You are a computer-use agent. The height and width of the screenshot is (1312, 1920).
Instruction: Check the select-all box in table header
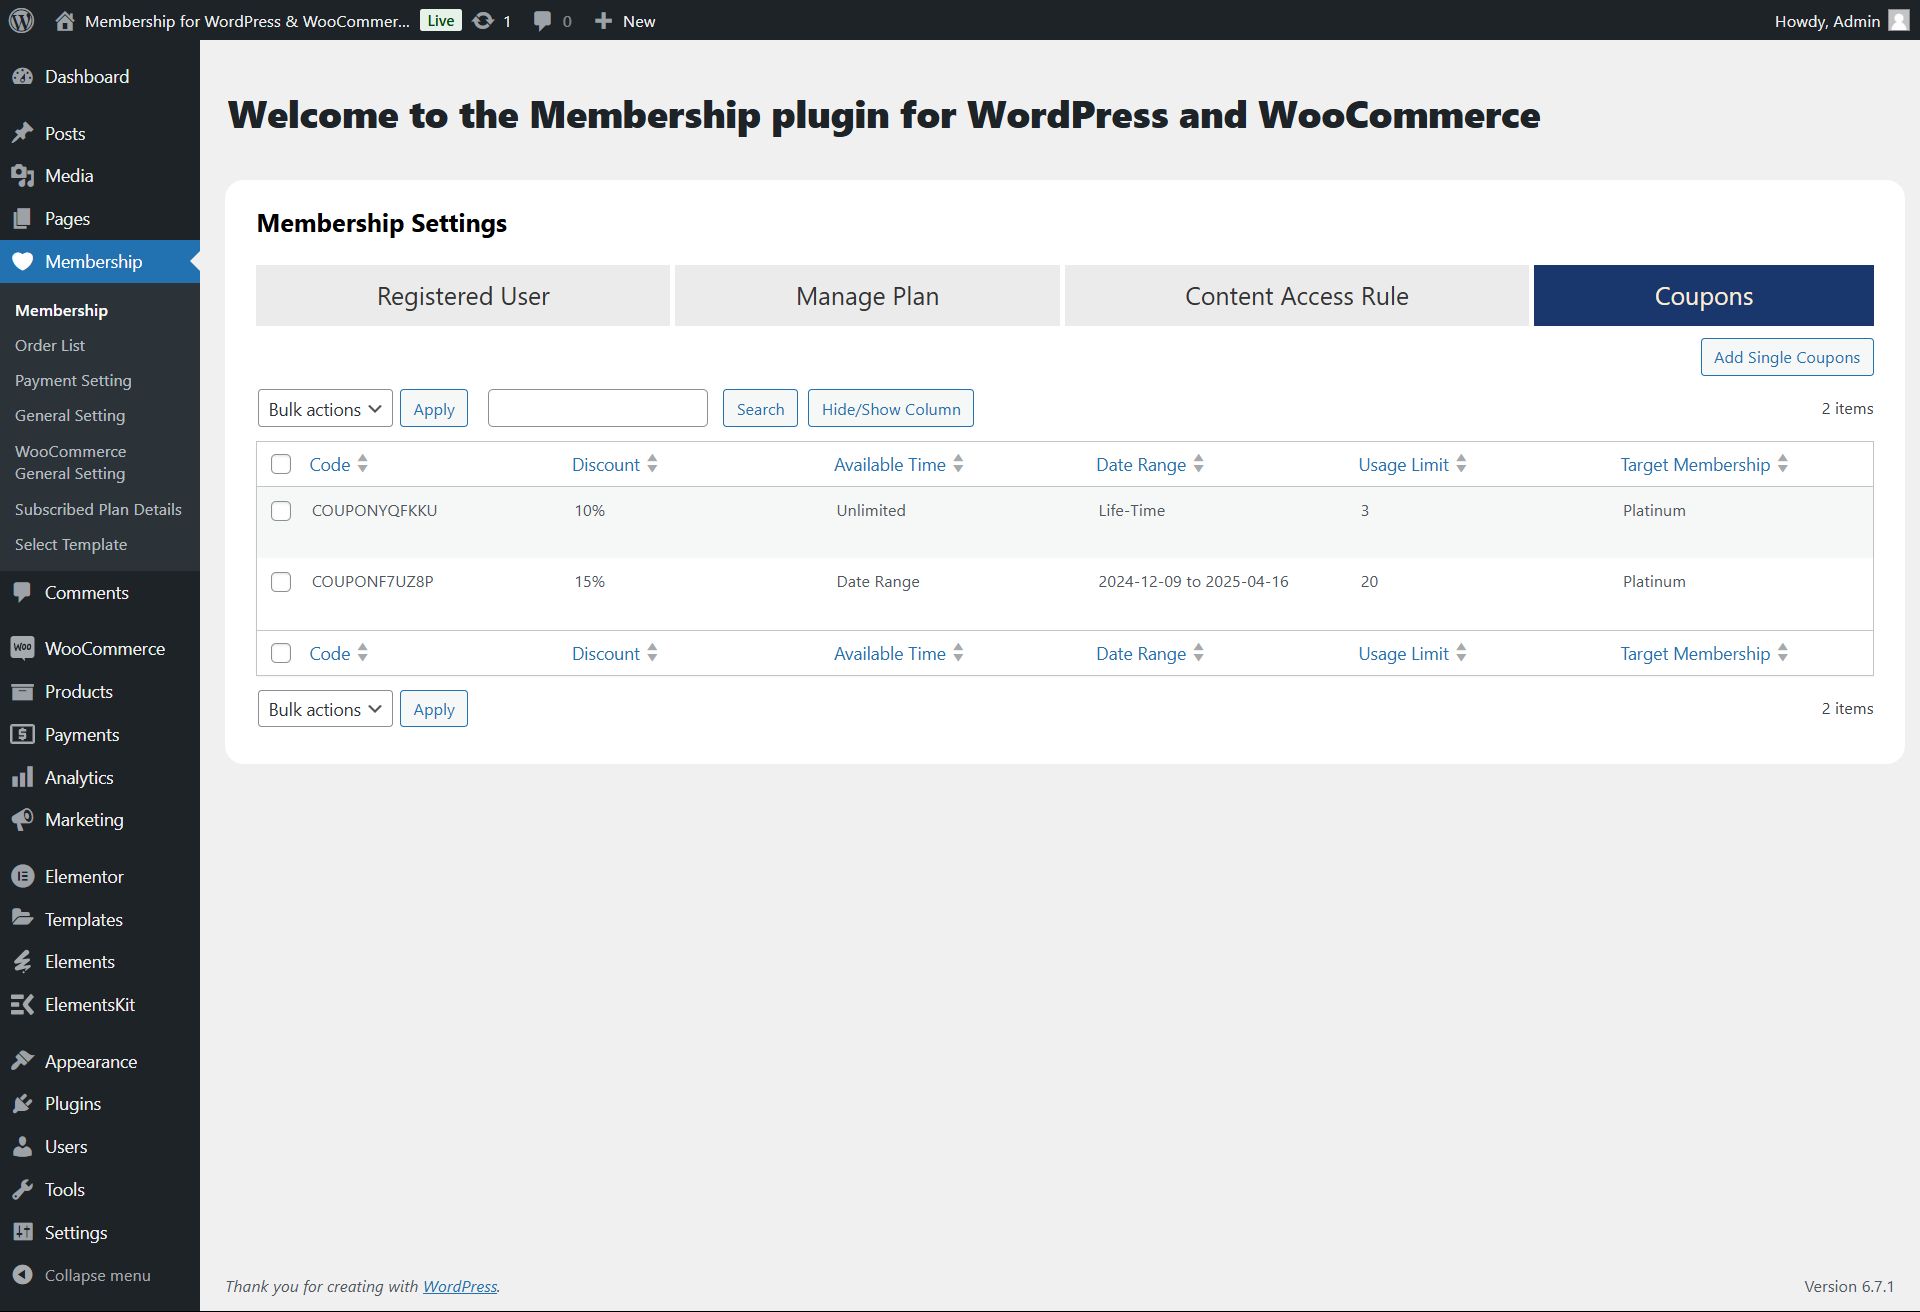click(x=281, y=464)
